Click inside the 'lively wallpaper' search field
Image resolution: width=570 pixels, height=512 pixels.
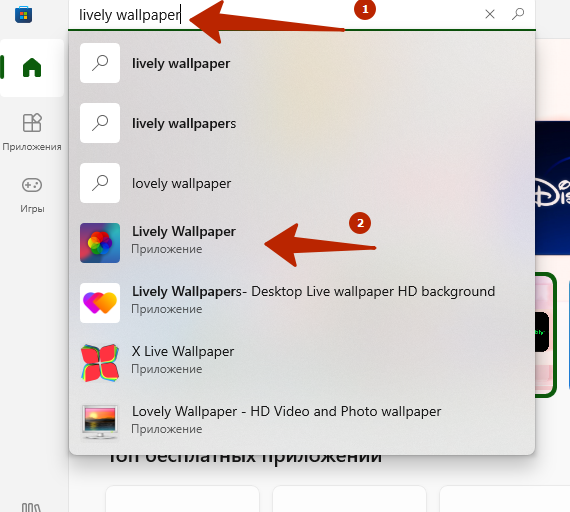[276, 15]
